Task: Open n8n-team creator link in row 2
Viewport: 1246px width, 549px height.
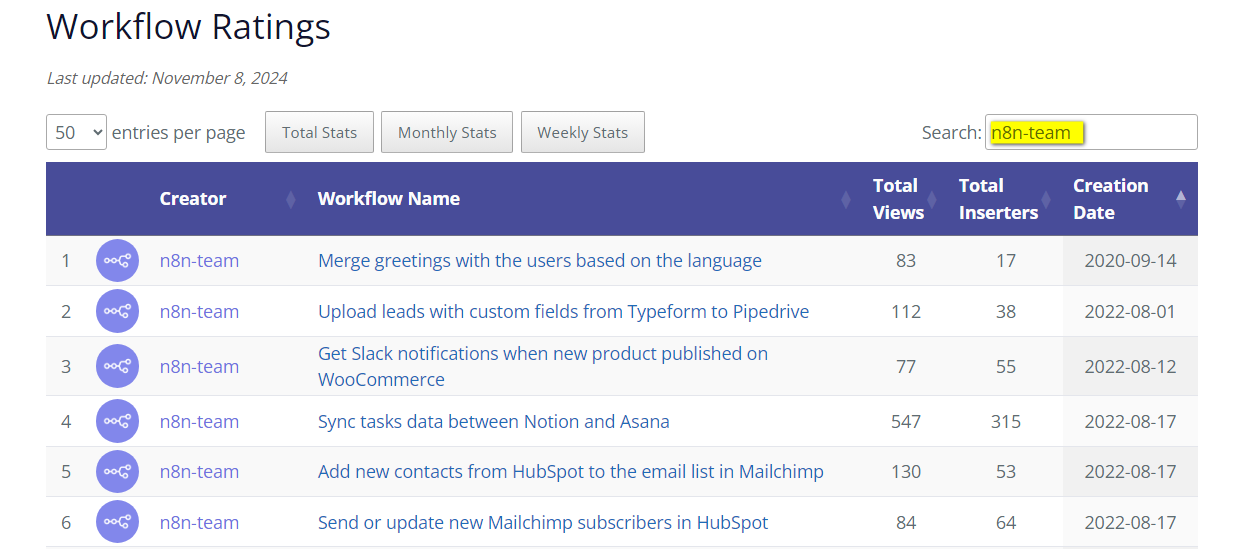Action: (x=199, y=311)
